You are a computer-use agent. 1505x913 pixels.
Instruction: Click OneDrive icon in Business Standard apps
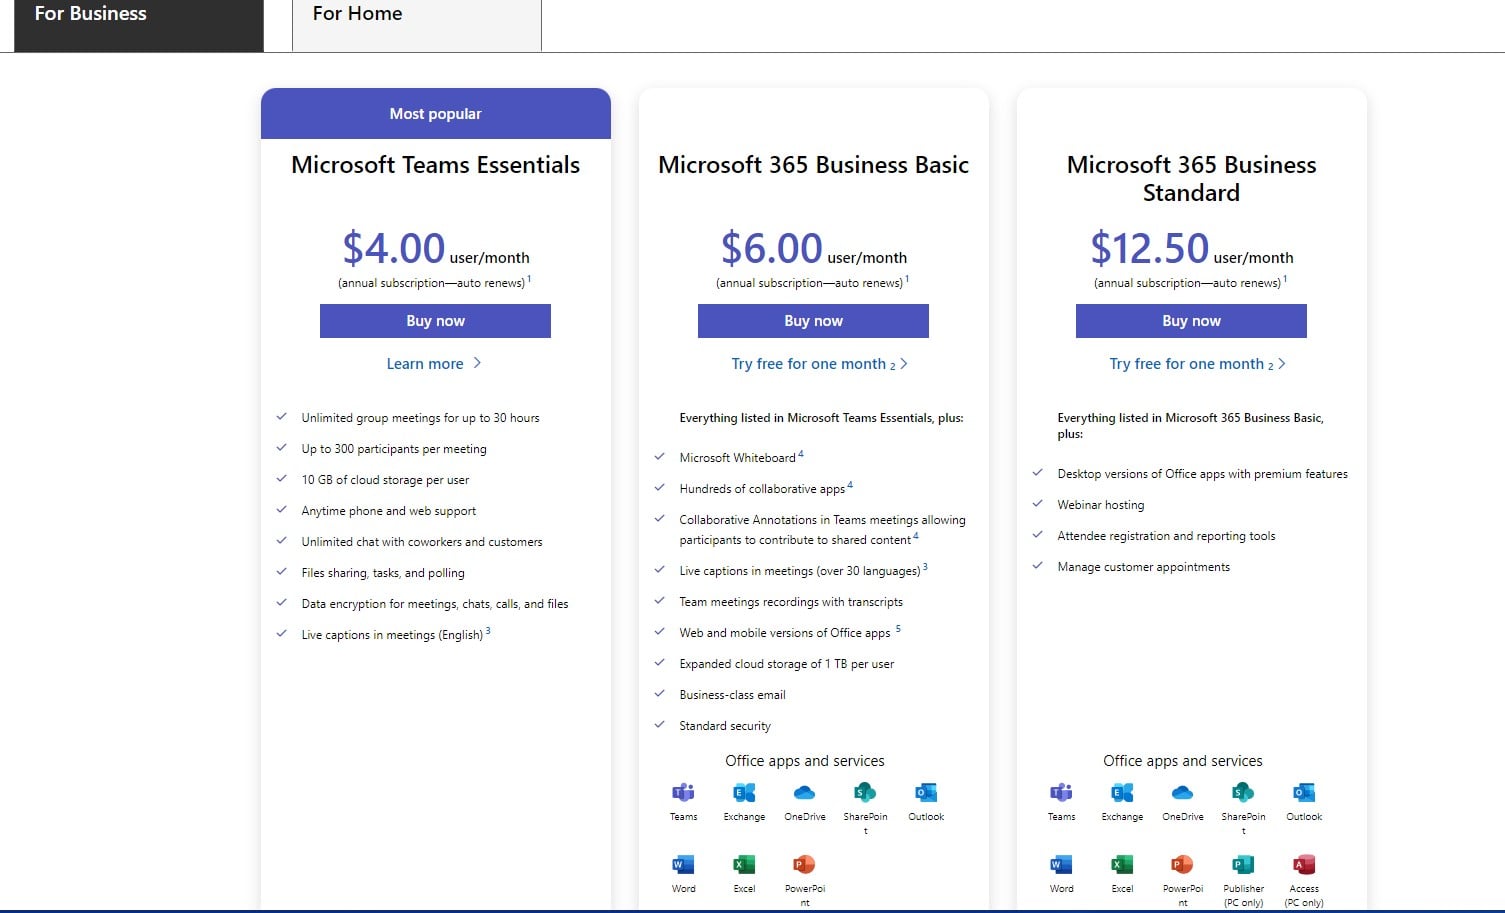[x=1183, y=793]
